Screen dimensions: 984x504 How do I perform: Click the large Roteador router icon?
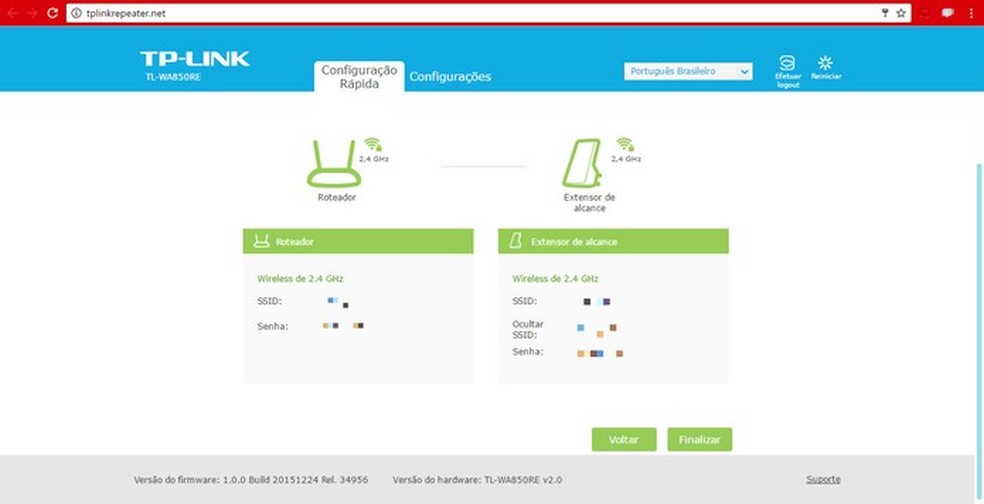point(334,164)
